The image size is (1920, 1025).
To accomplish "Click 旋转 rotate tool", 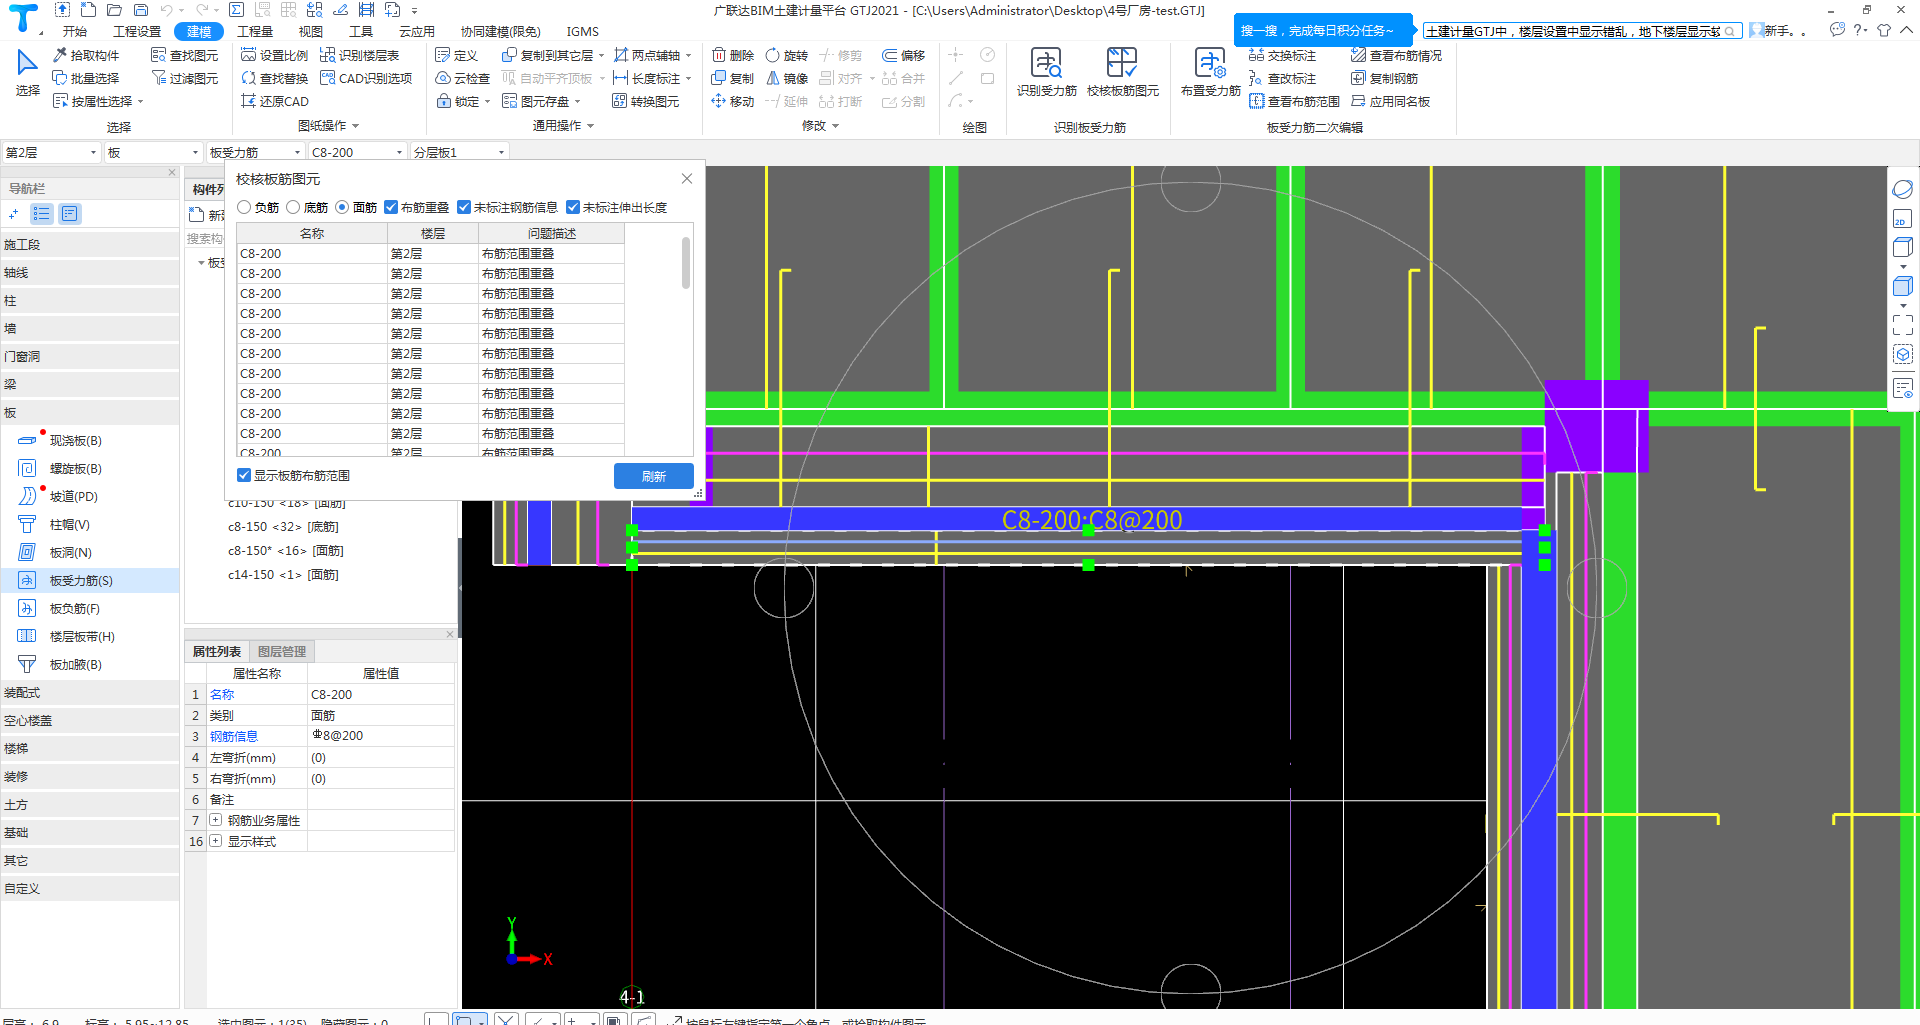I will (787, 55).
